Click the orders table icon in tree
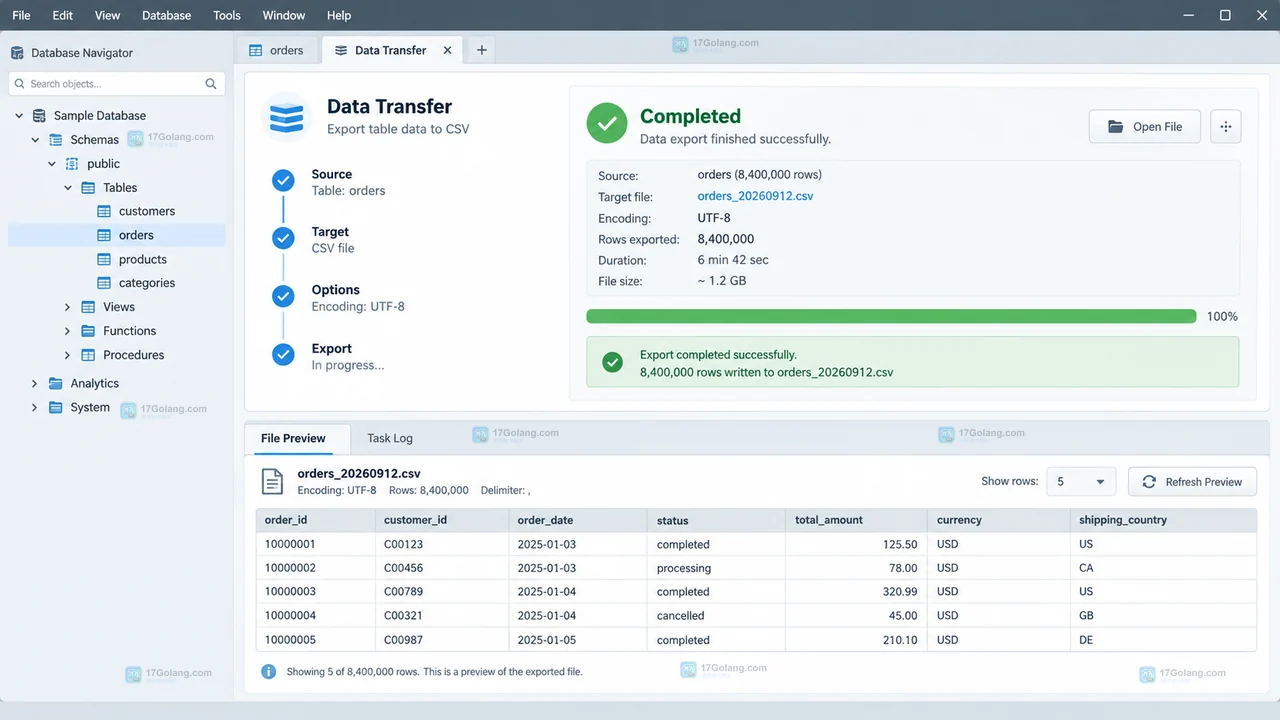 104,235
